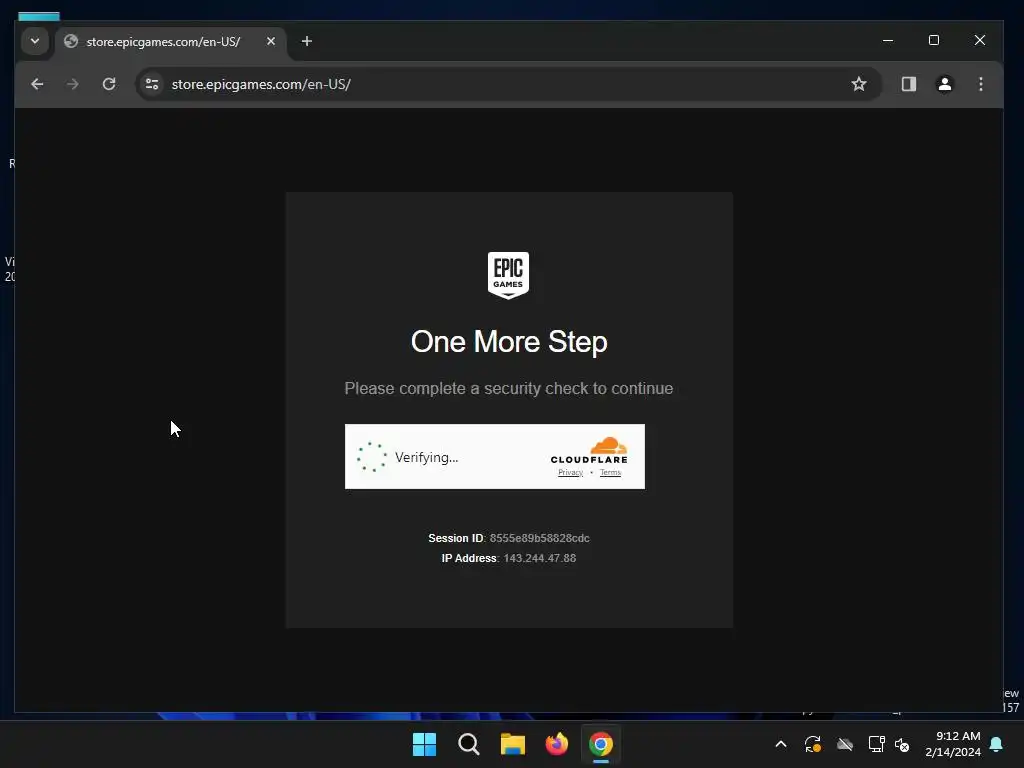Open a new tab with plus button
Image resolution: width=1024 pixels, height=768 pixels.
[x=306, y=41]
